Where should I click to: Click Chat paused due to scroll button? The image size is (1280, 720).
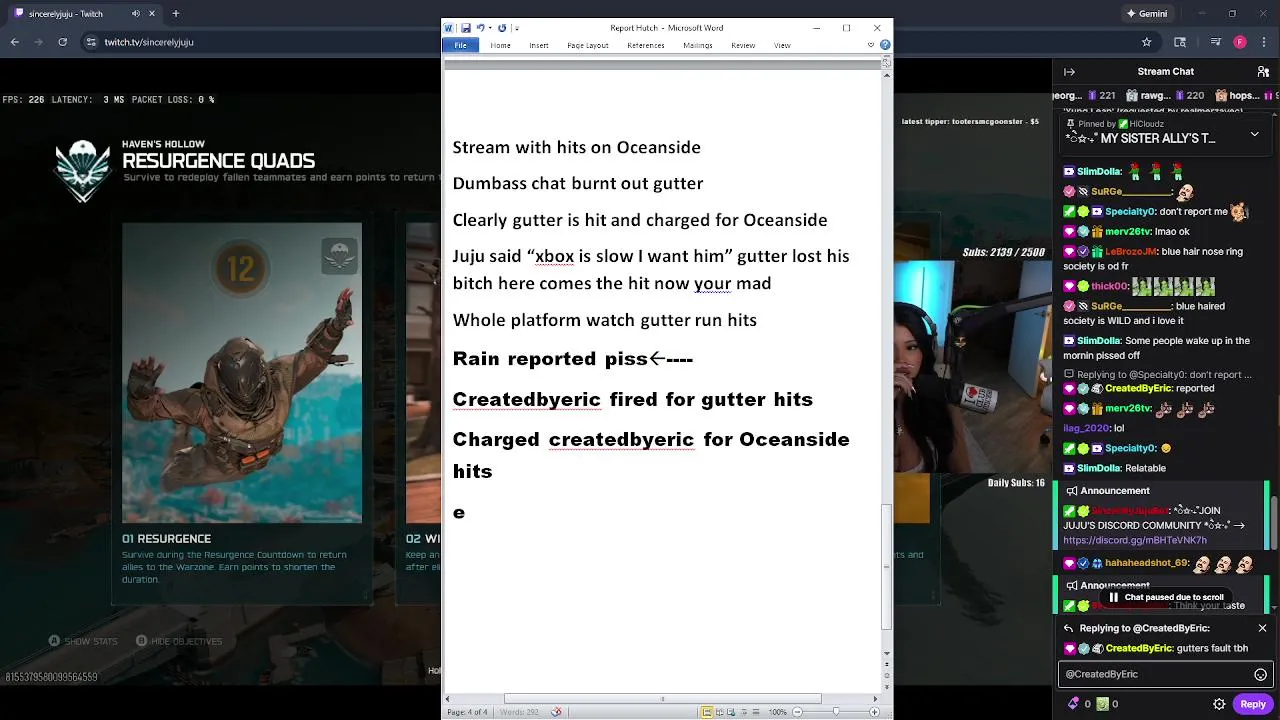1166,597
